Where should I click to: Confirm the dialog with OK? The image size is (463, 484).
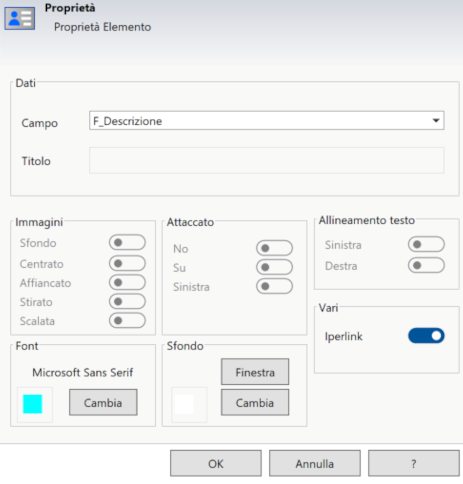click(x=216, y=463)
